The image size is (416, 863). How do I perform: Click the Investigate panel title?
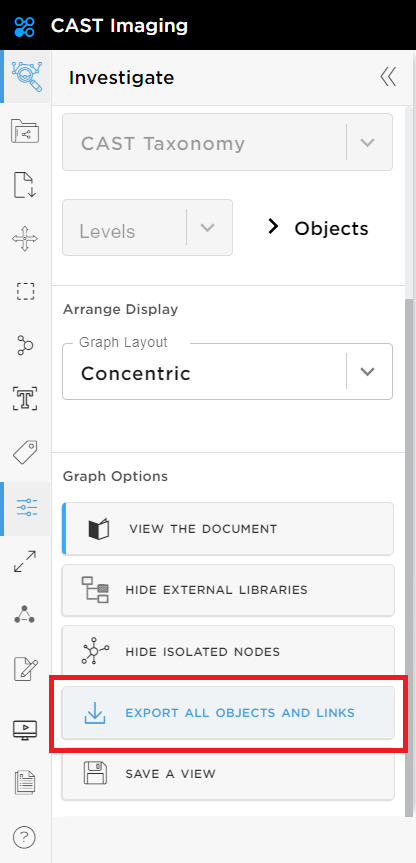[x=122, y=78]
